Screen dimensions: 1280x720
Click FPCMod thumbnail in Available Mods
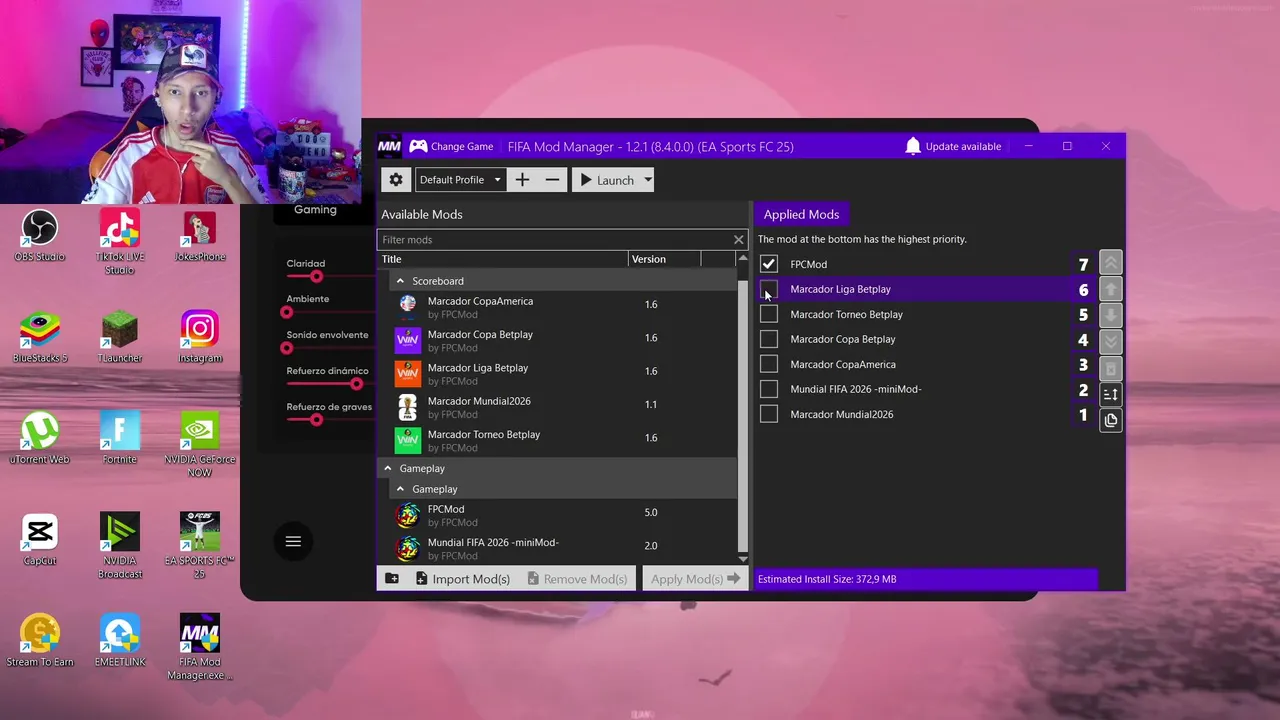coord(407,515)
